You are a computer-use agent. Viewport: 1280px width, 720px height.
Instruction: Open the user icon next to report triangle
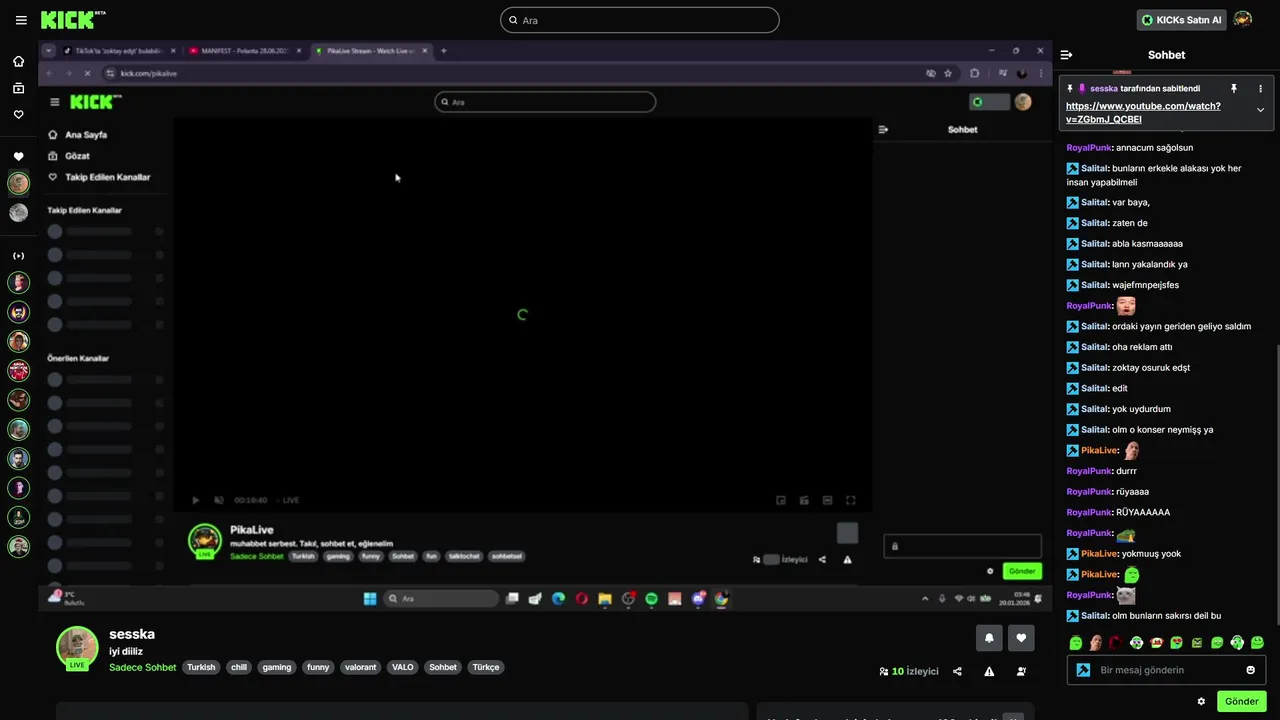1021,672
